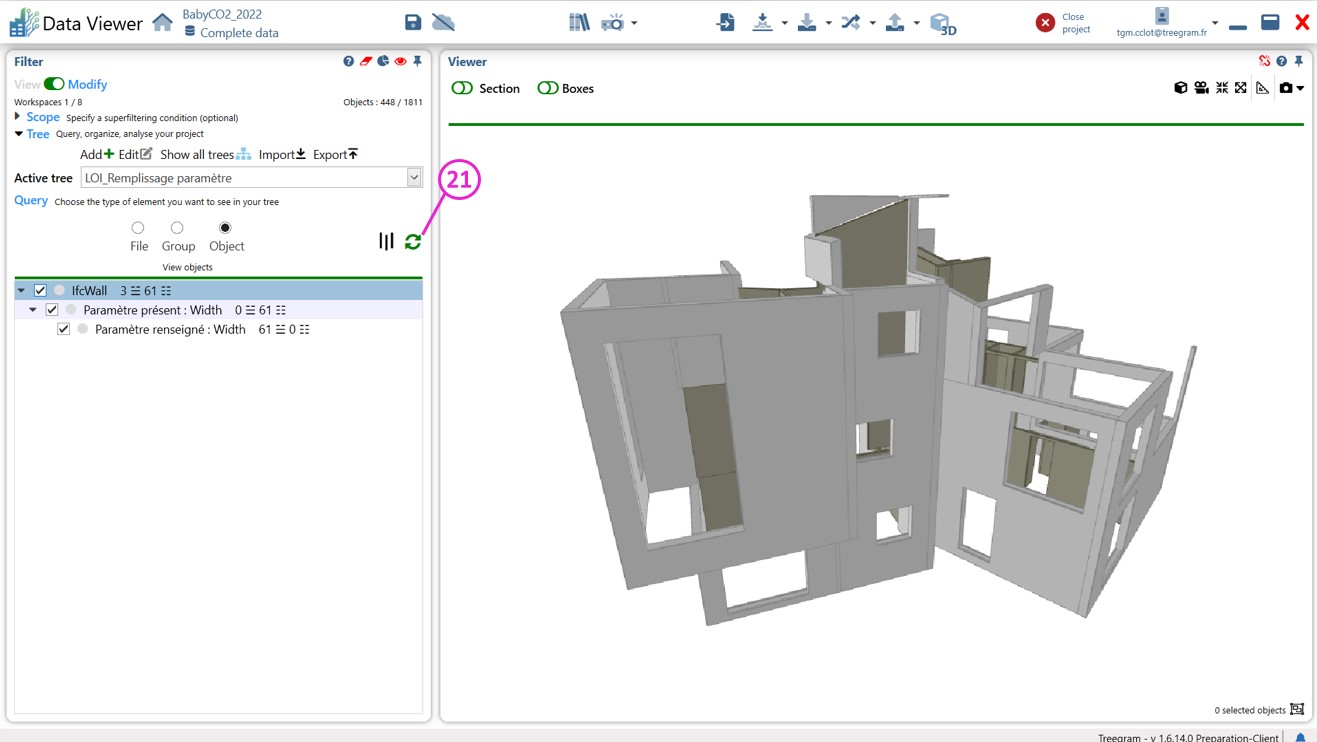Screen dimensions: 1317x742
Task: Click Show all trees
Action: (x=205, y=154)
